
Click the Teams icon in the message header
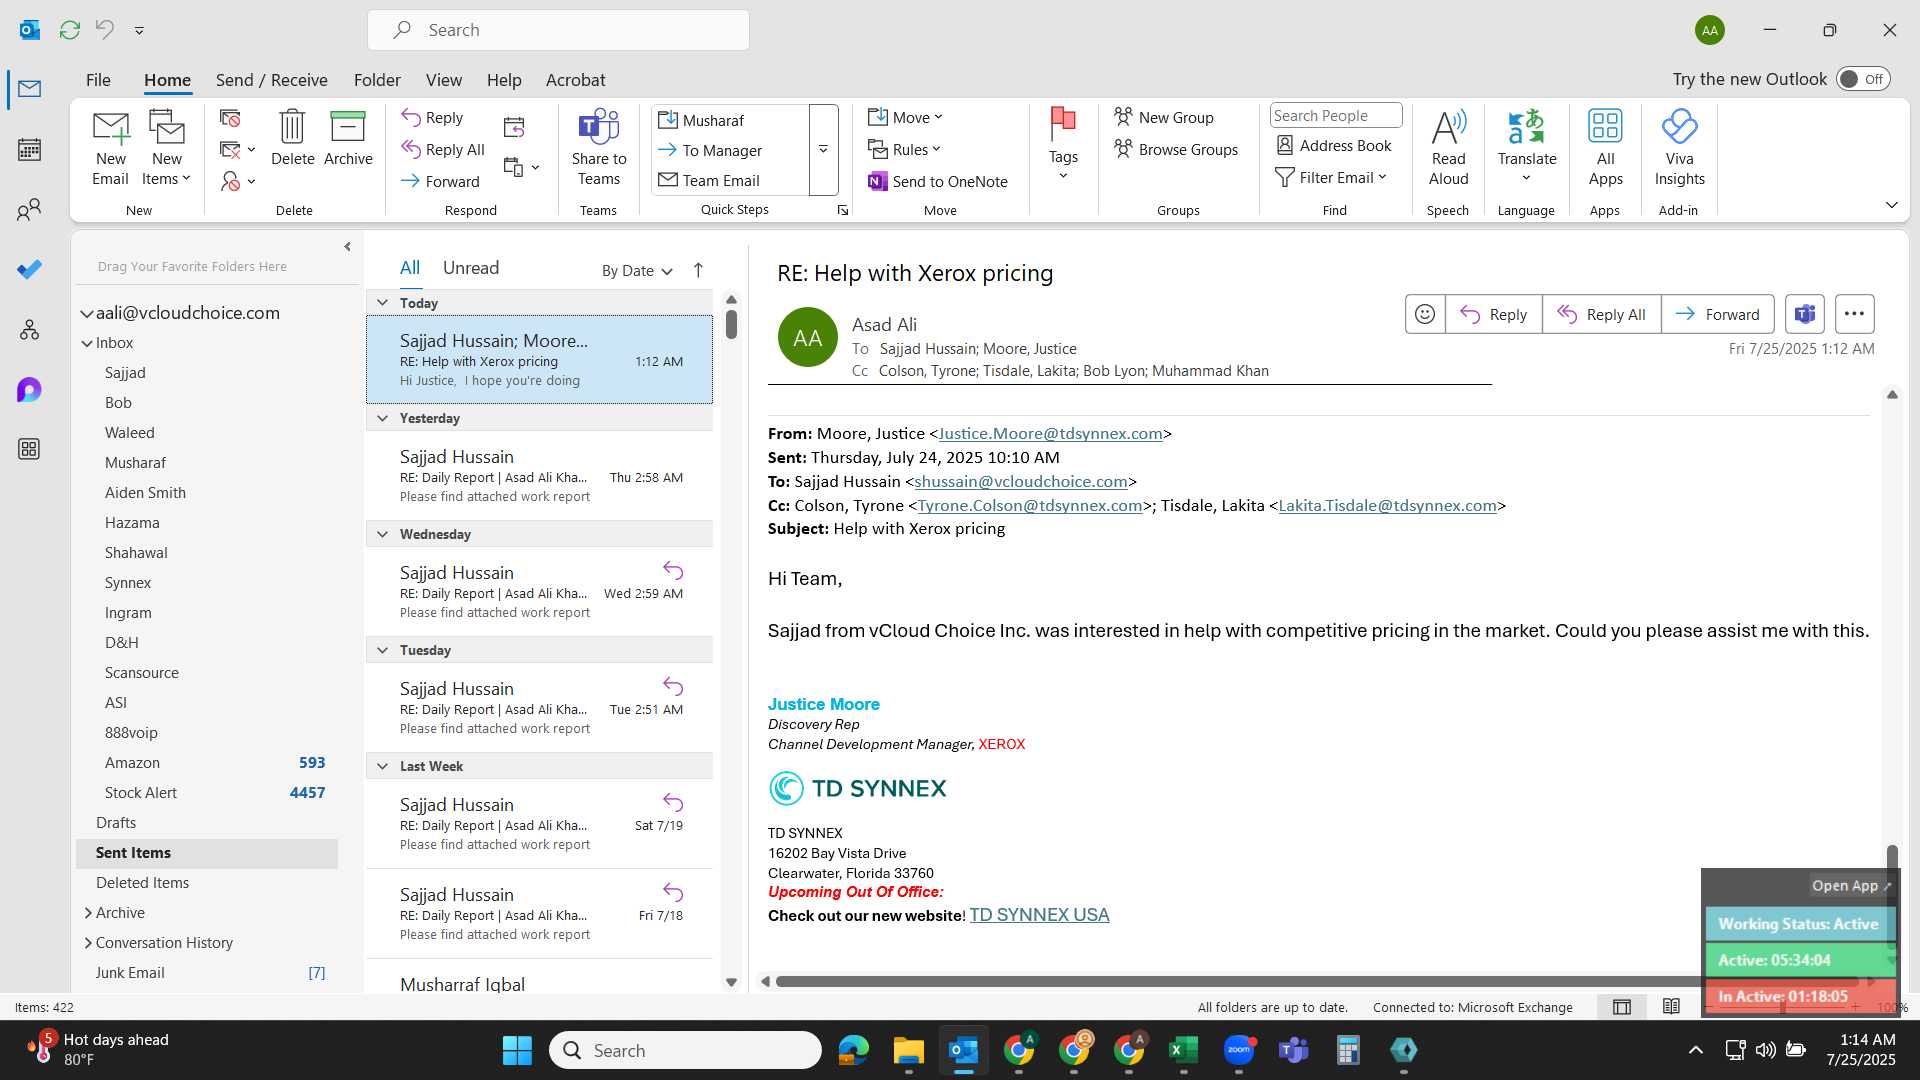click(x=1805, y=314)
